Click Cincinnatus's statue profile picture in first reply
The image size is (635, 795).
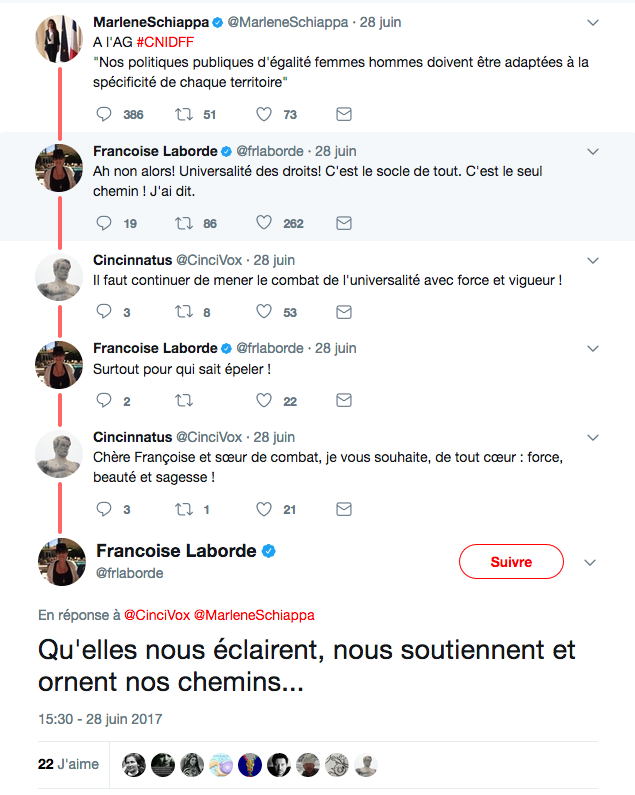click(59, 275)
